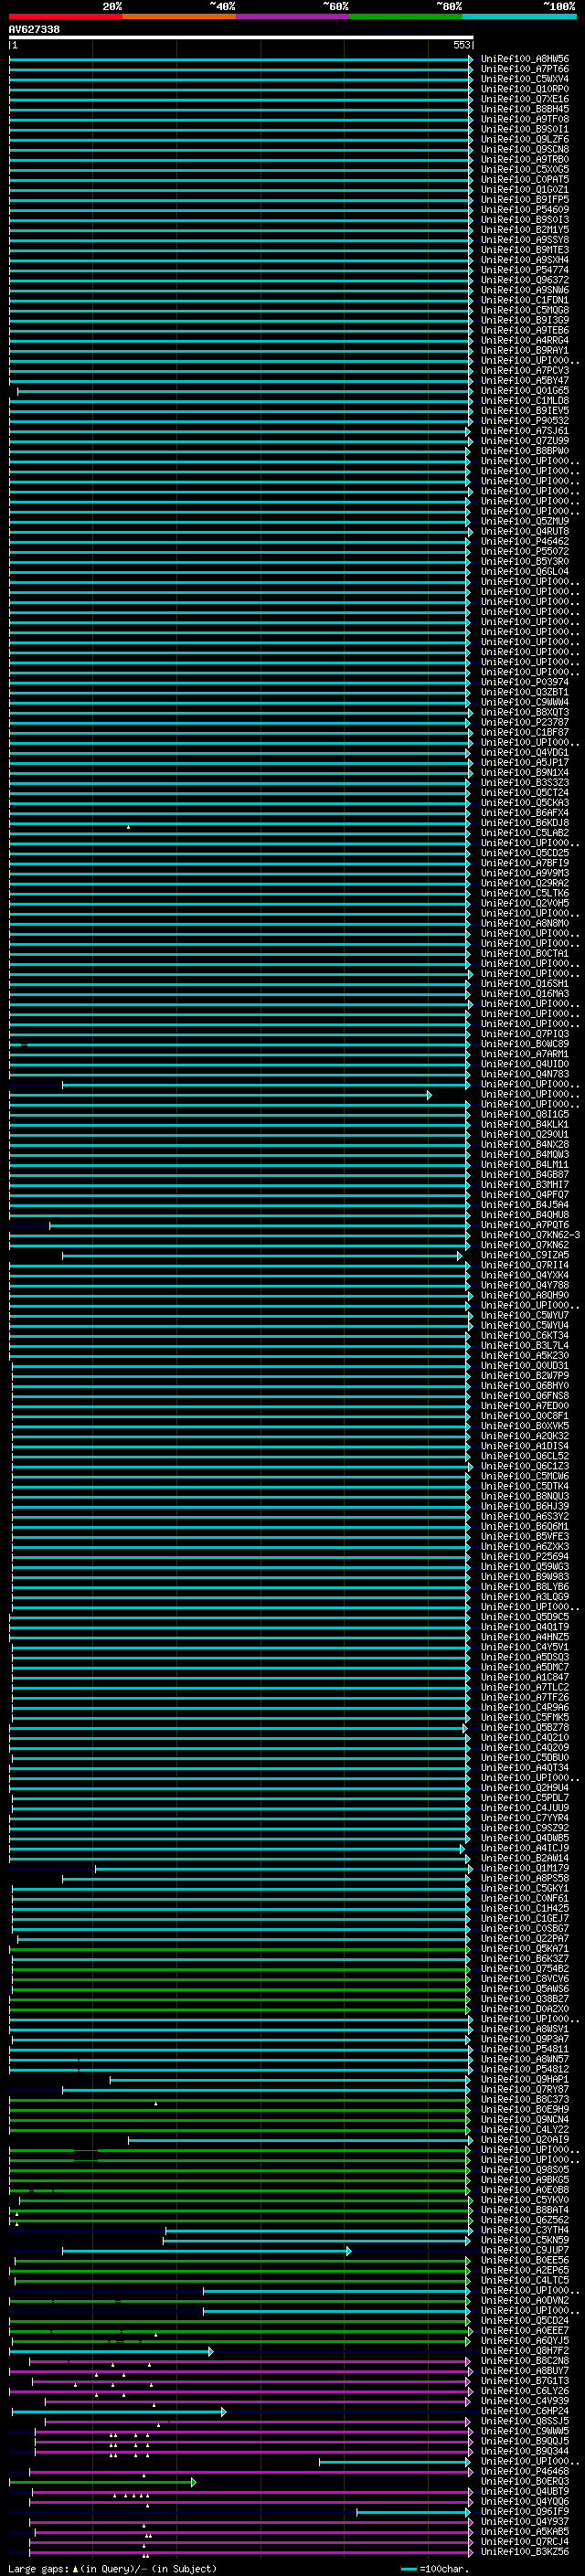Select the UniRef100_Q9SCN8 label

point(525,149)
